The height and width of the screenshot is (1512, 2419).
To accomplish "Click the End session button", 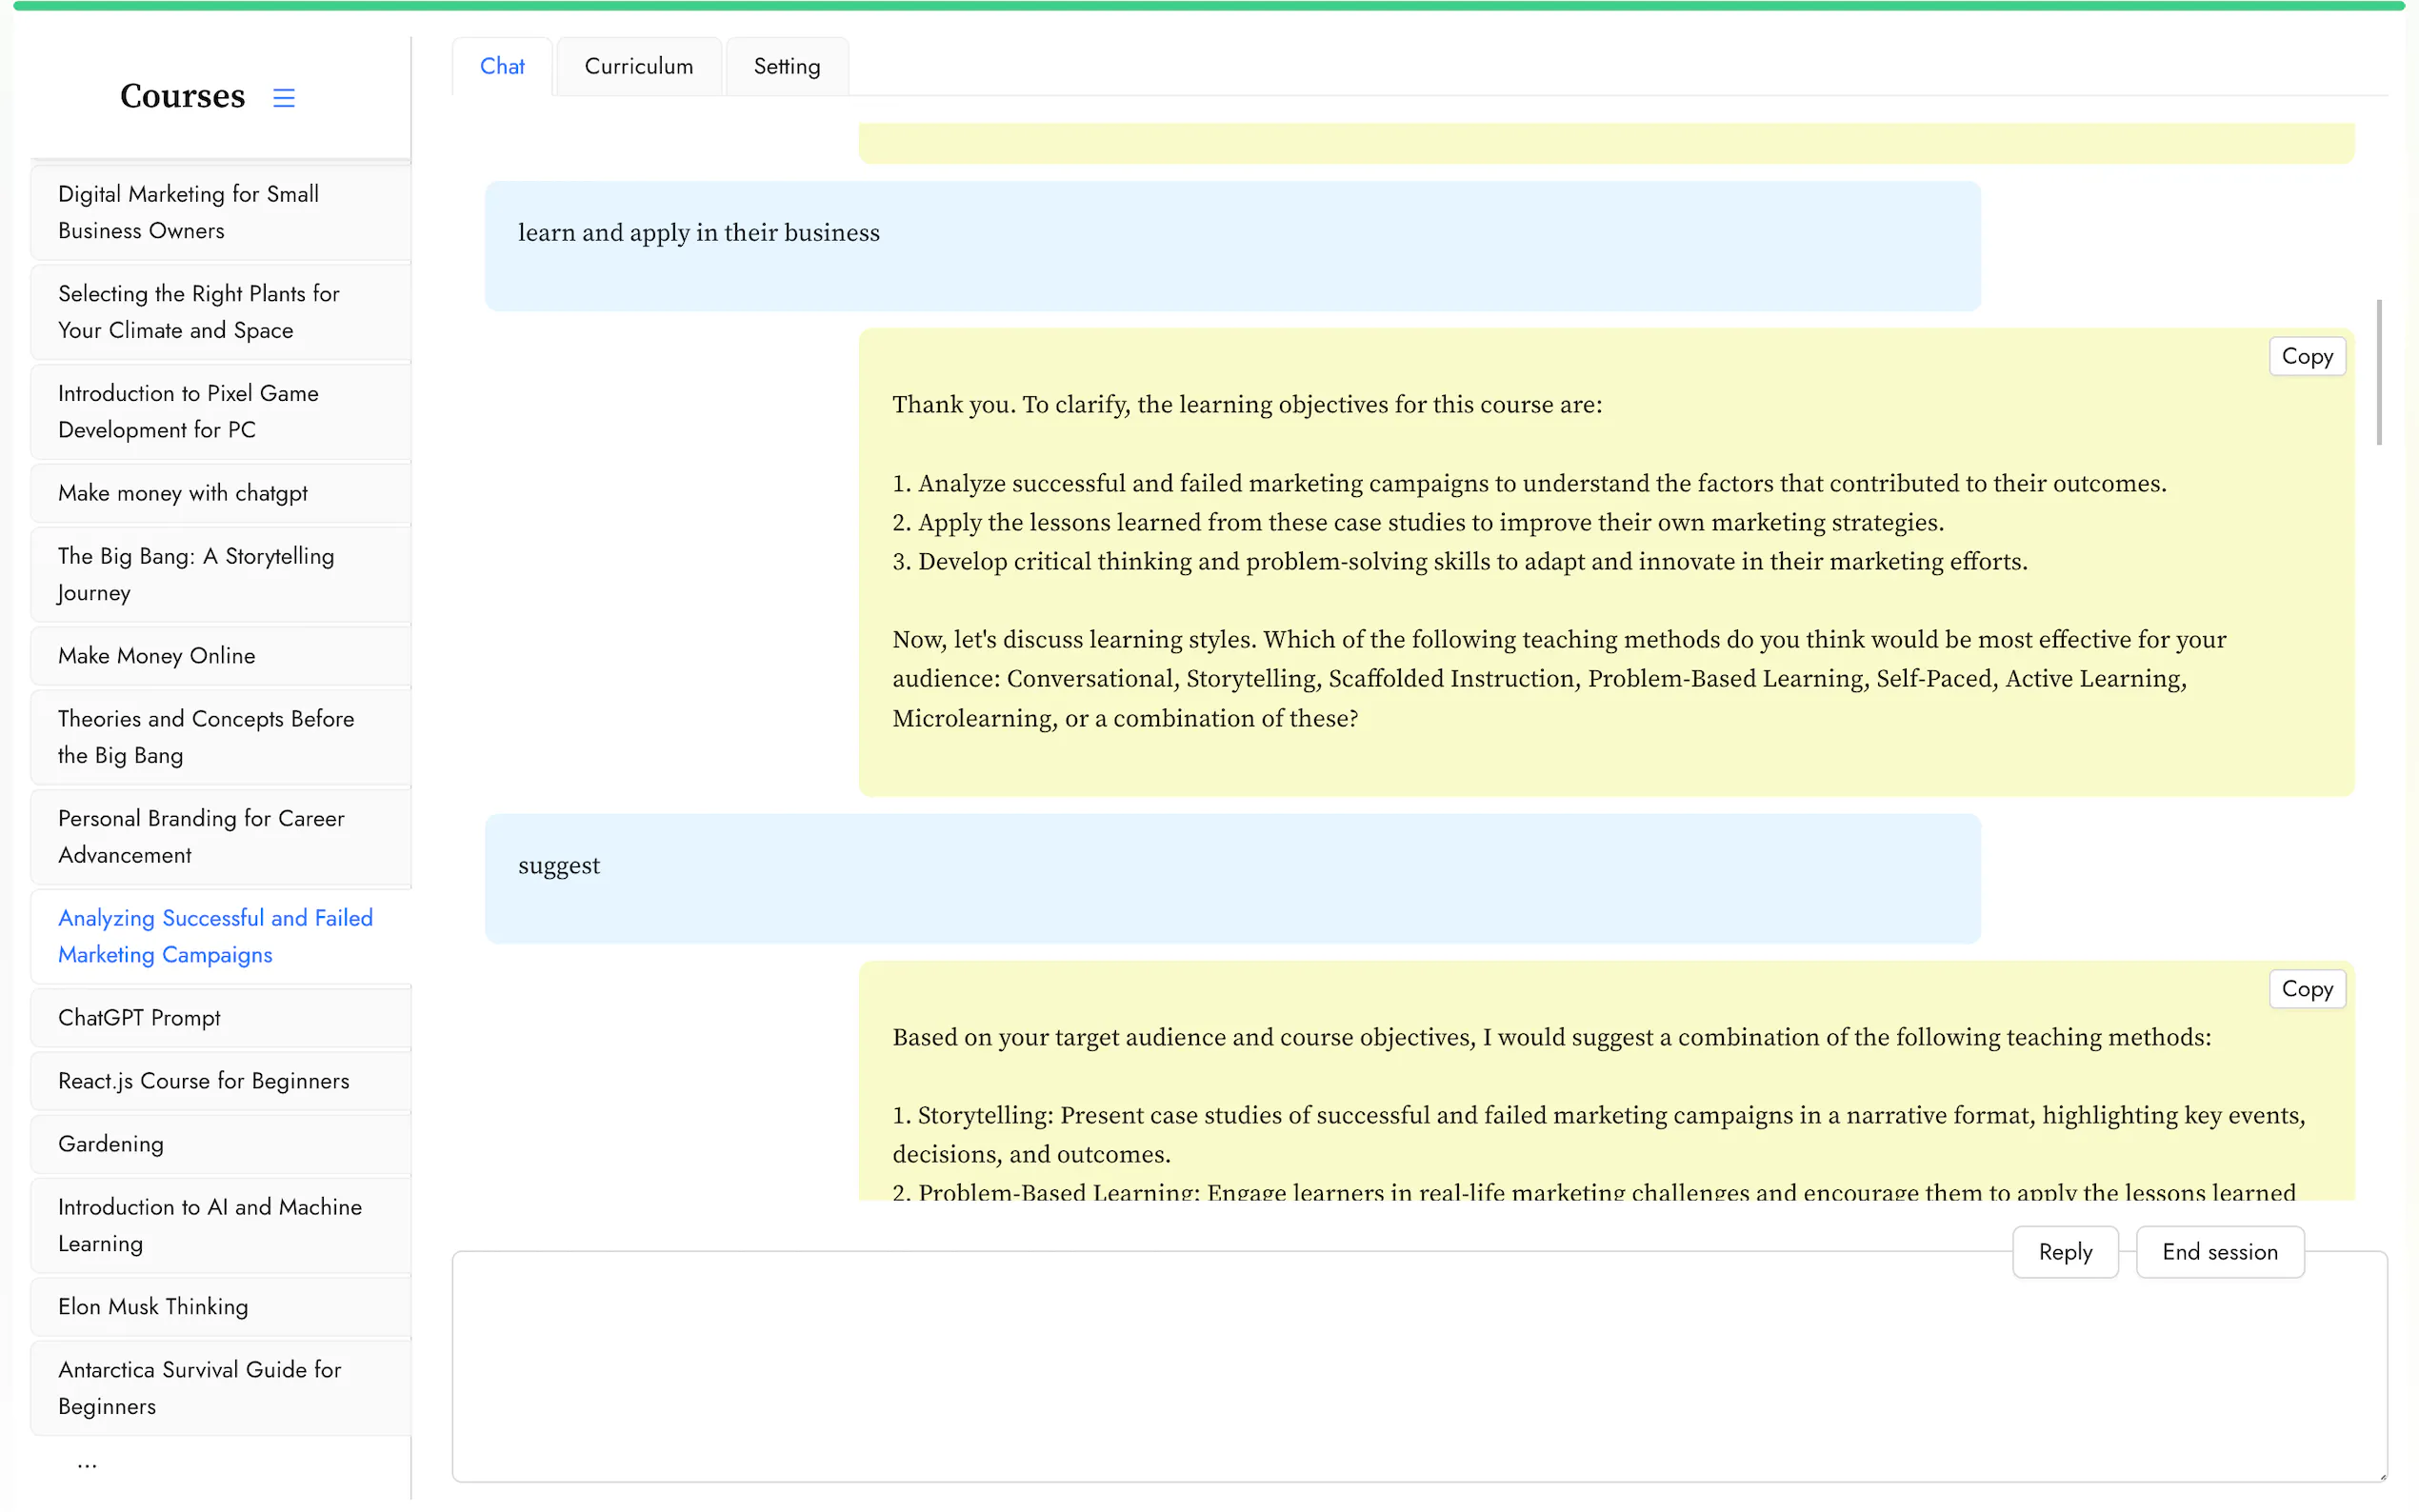I will [2218, 1252].
